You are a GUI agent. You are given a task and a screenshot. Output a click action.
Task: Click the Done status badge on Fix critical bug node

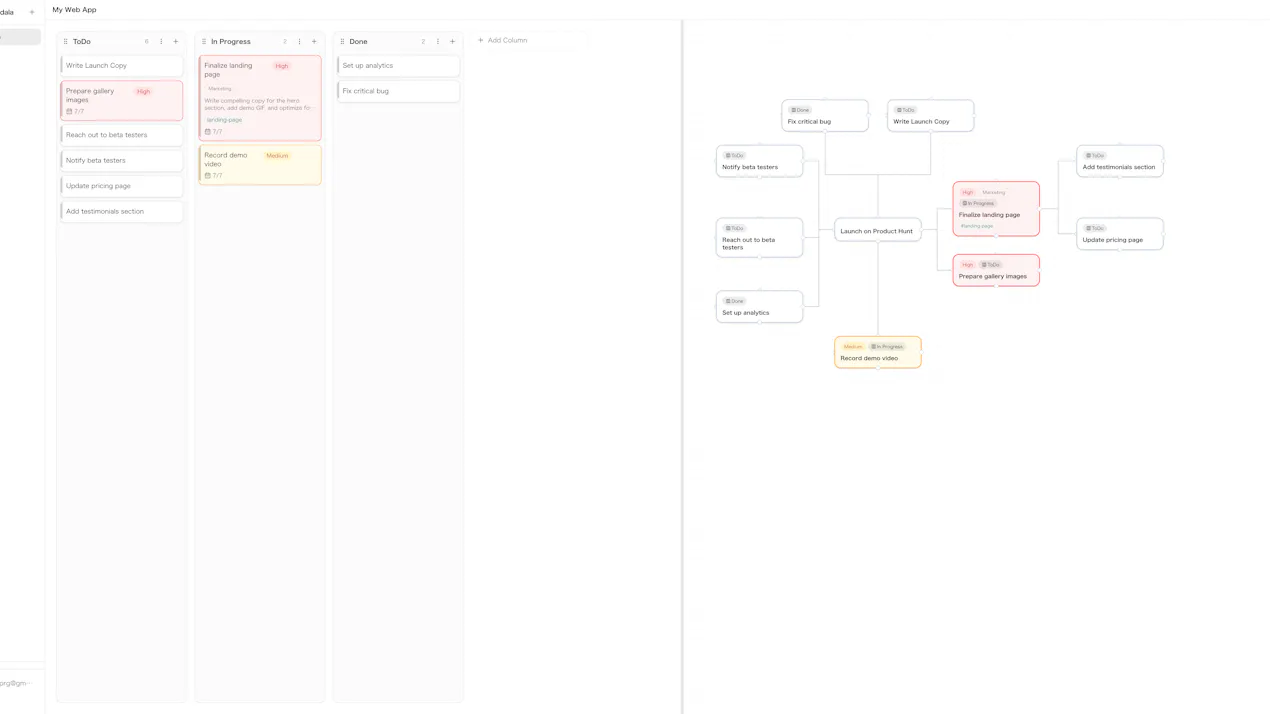tap(800, 110)
